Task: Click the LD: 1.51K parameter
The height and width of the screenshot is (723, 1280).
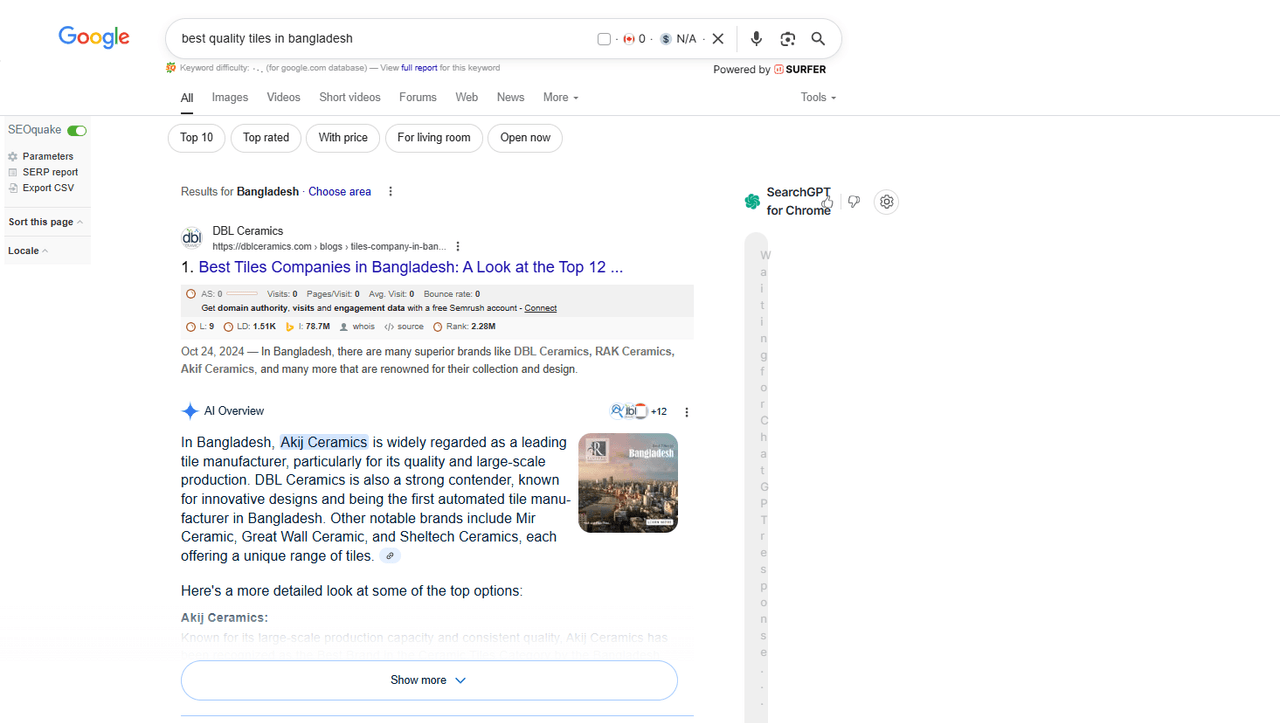Action: [x=250, y=327]
